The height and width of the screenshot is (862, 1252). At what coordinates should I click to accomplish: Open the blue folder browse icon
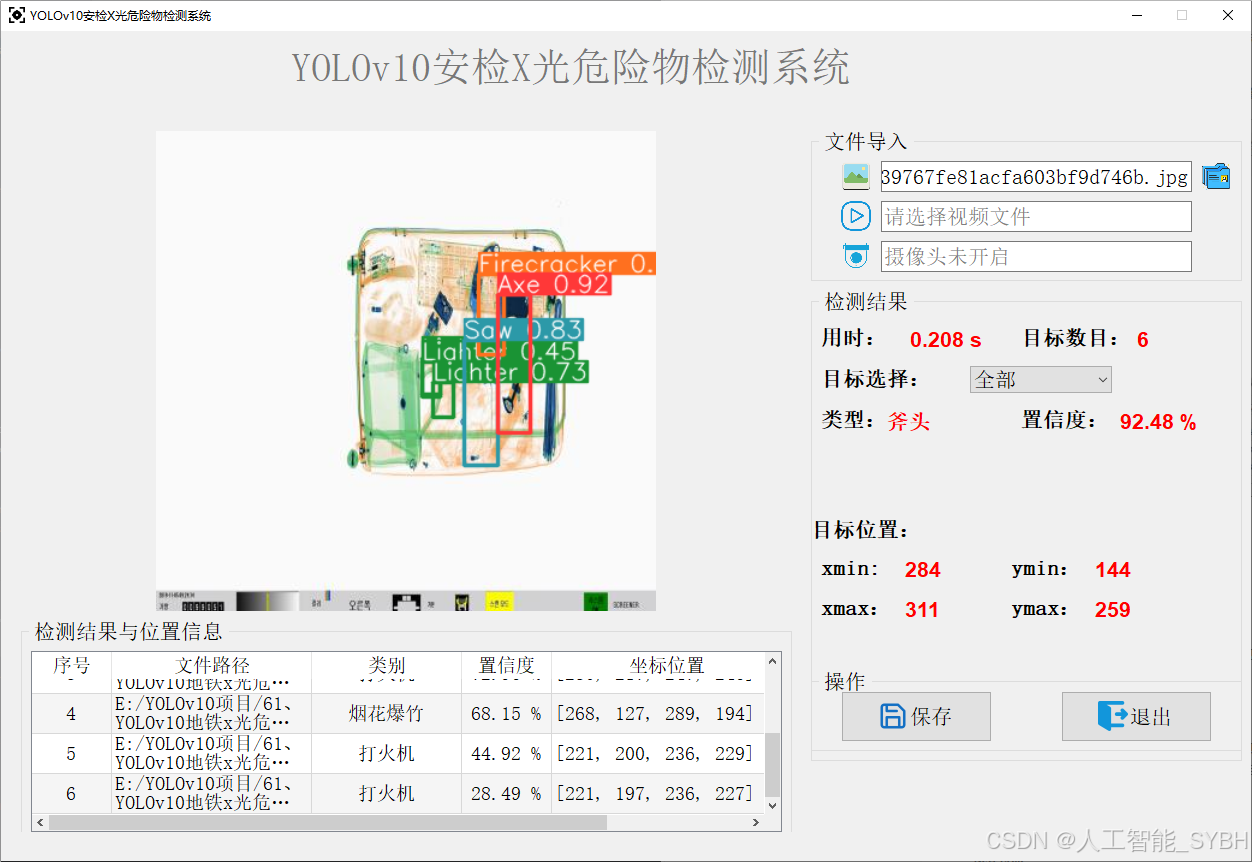[x=1216, y=176]
